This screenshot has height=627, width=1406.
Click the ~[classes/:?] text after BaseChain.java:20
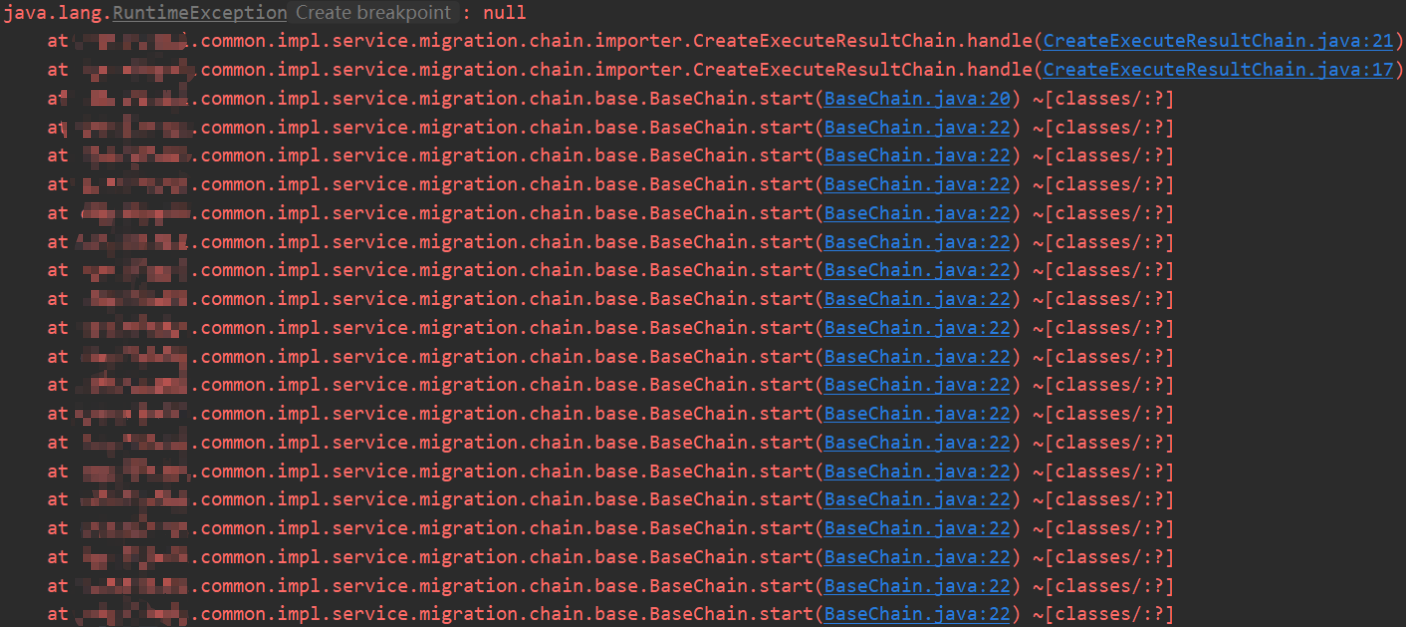tap(1103, 99)
